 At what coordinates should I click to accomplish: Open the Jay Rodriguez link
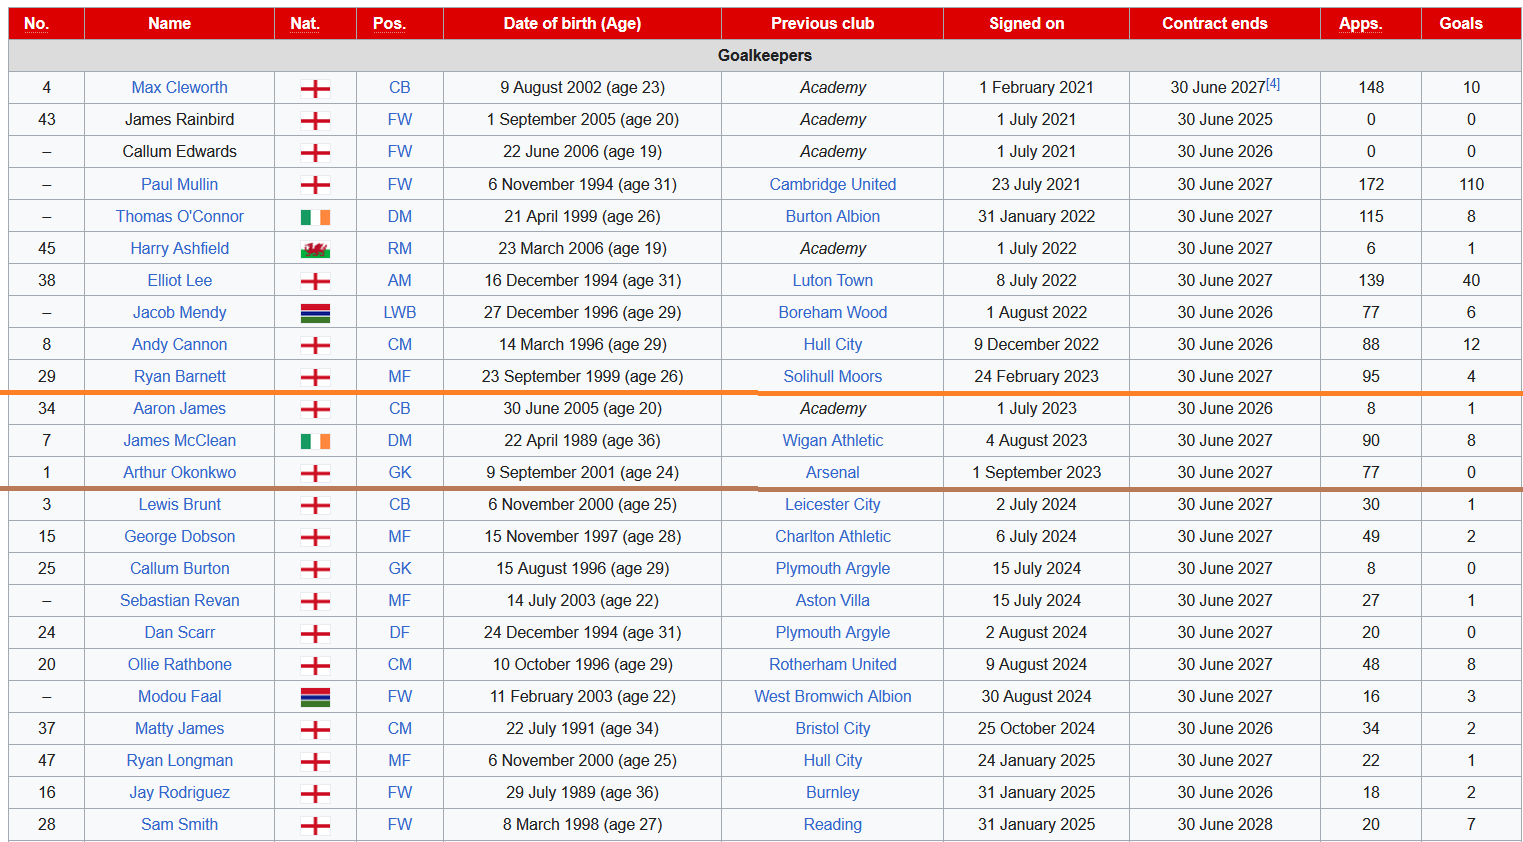(180, 792)
